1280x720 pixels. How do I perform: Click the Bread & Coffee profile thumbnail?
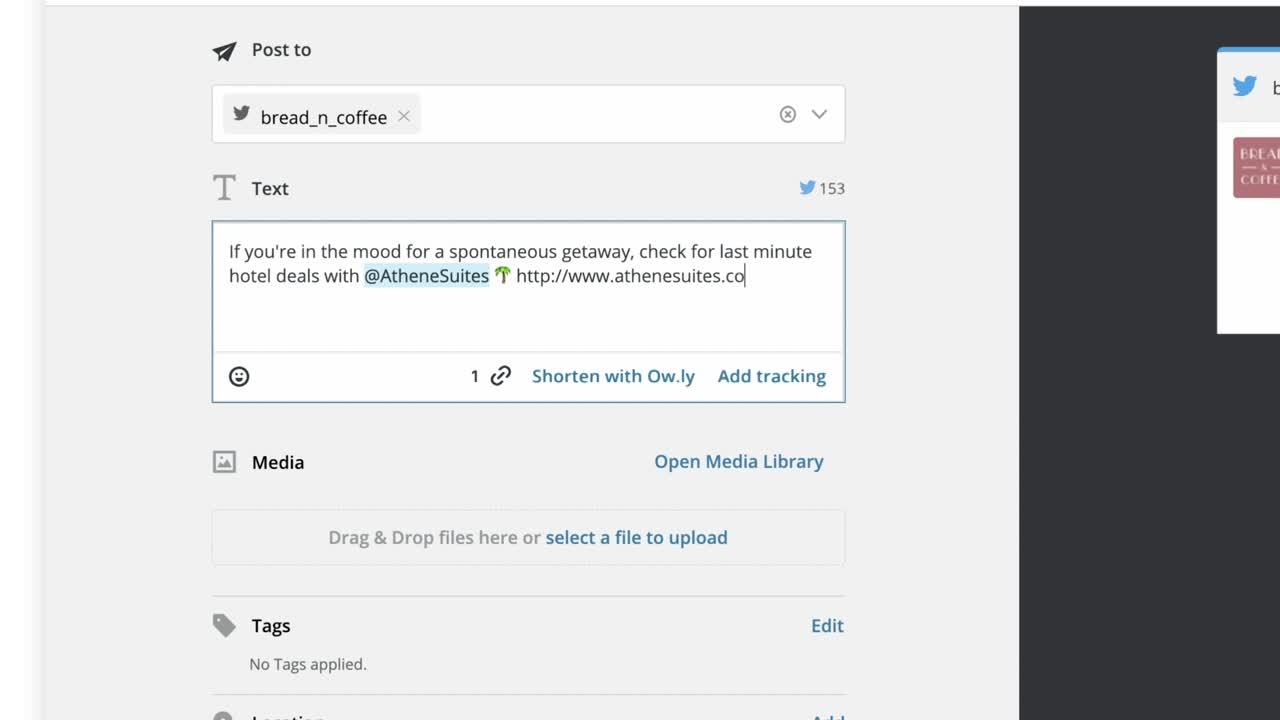click(1256, 167)
